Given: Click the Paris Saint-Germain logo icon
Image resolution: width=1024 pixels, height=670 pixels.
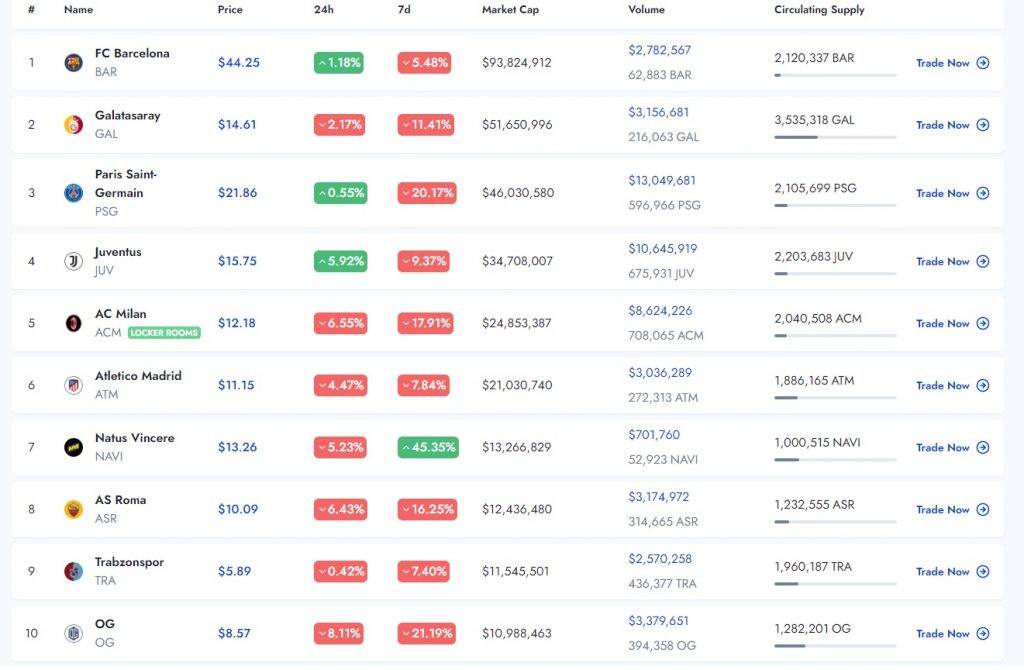Looking at the screenshot, I should point(73,193).
